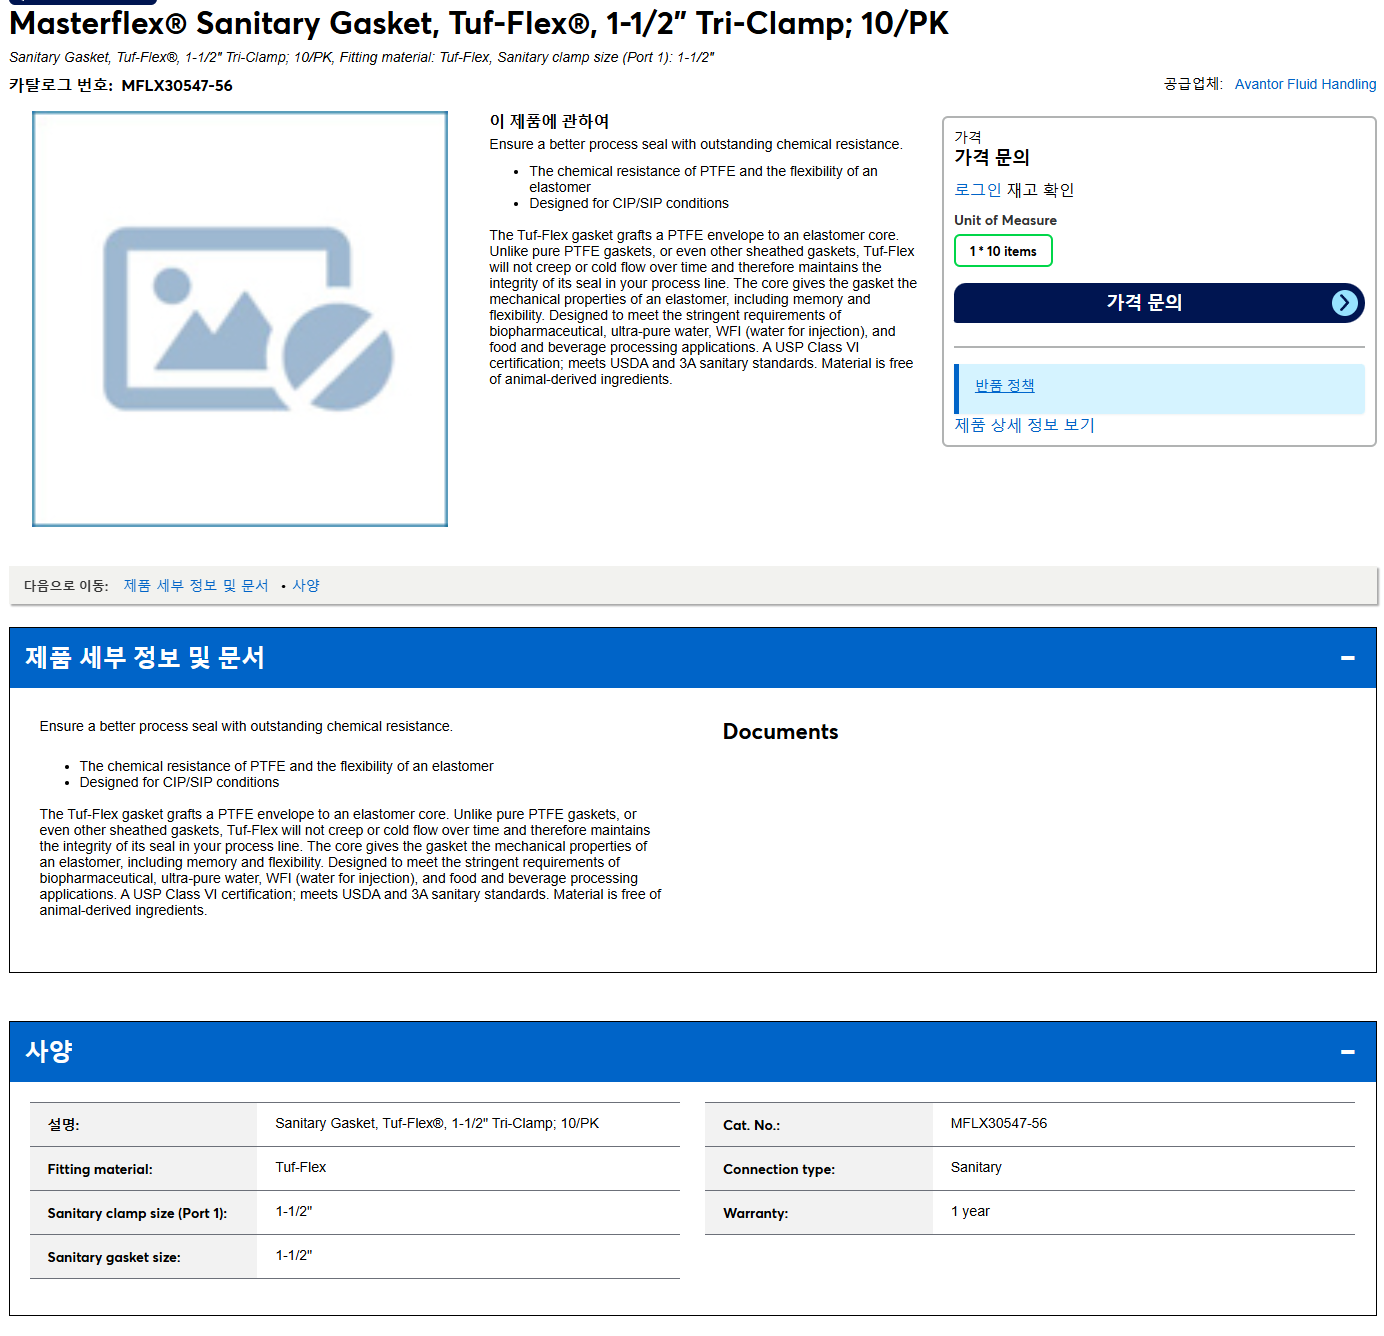Click the arrow icon on the 가격 문의 button
The width and height of the screenshot is (1384, 1336).
1345,303
